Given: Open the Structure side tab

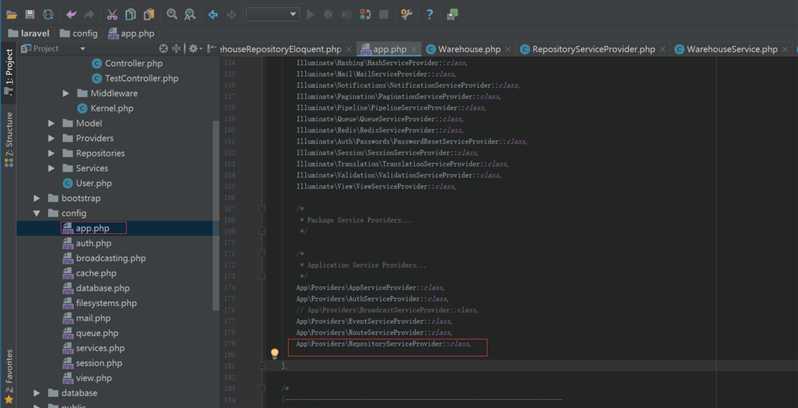Looking at the screenshot, I should tap(9, 139).
